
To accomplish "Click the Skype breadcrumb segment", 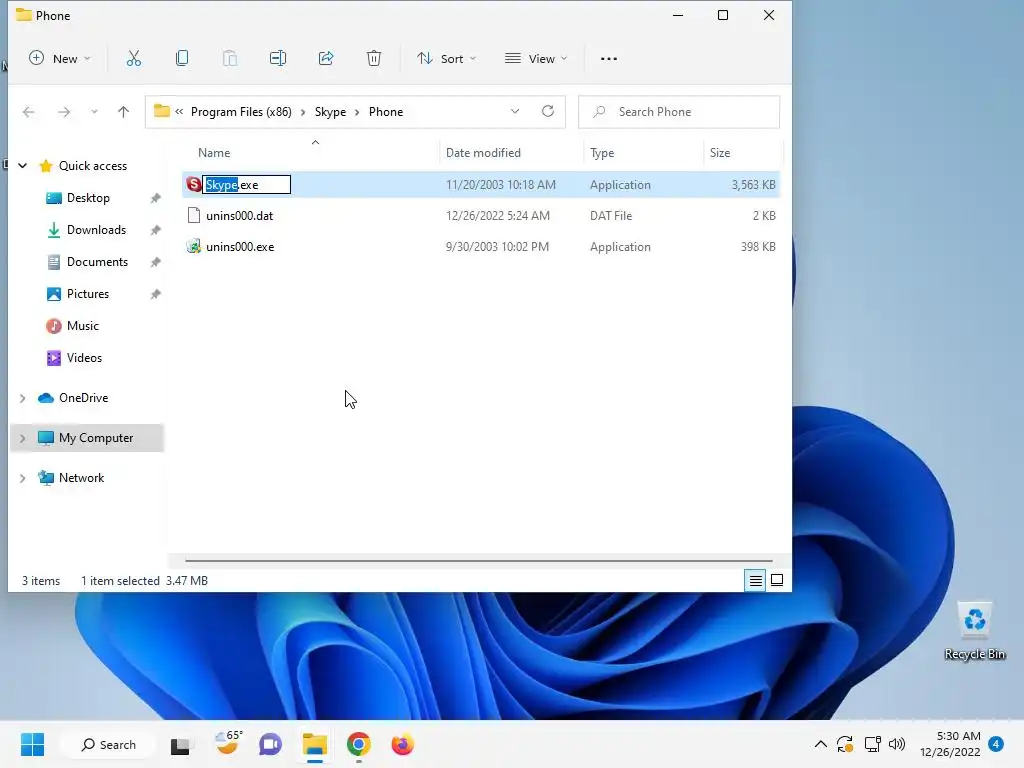I will pos(330,112).
